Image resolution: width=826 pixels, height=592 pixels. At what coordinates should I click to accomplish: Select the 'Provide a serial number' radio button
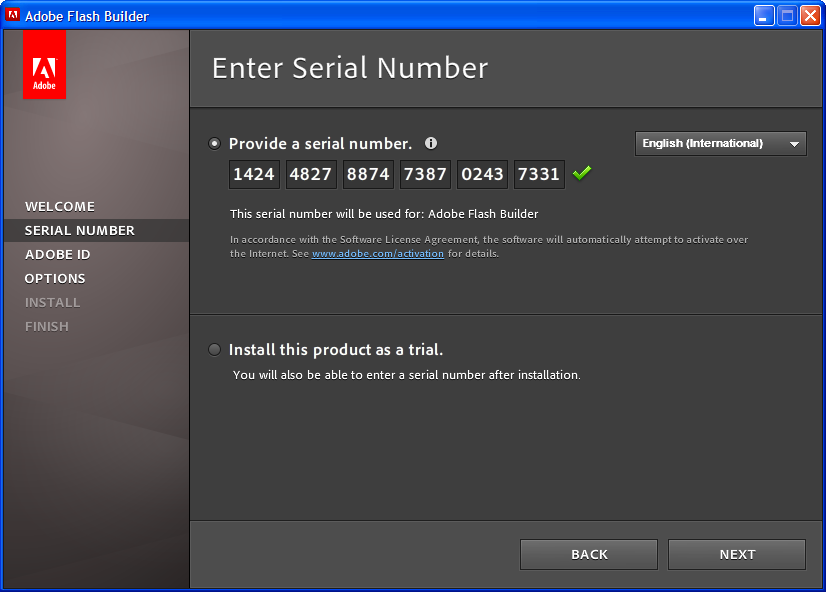pos(214,143)
